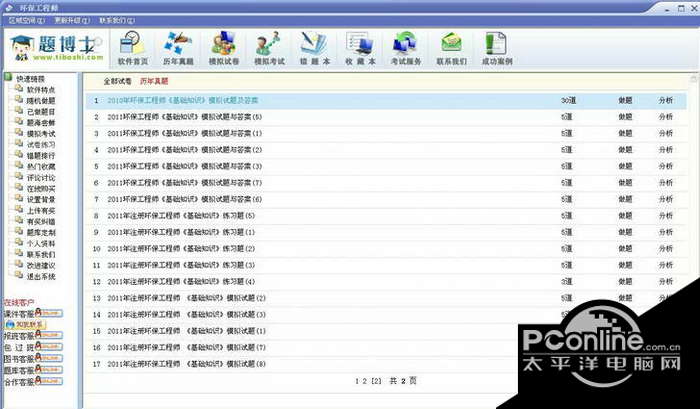The height and width of the screenshot is (409, 700).
Task: Switch to the red 历年真题 tab
Action: coord(154,81)
